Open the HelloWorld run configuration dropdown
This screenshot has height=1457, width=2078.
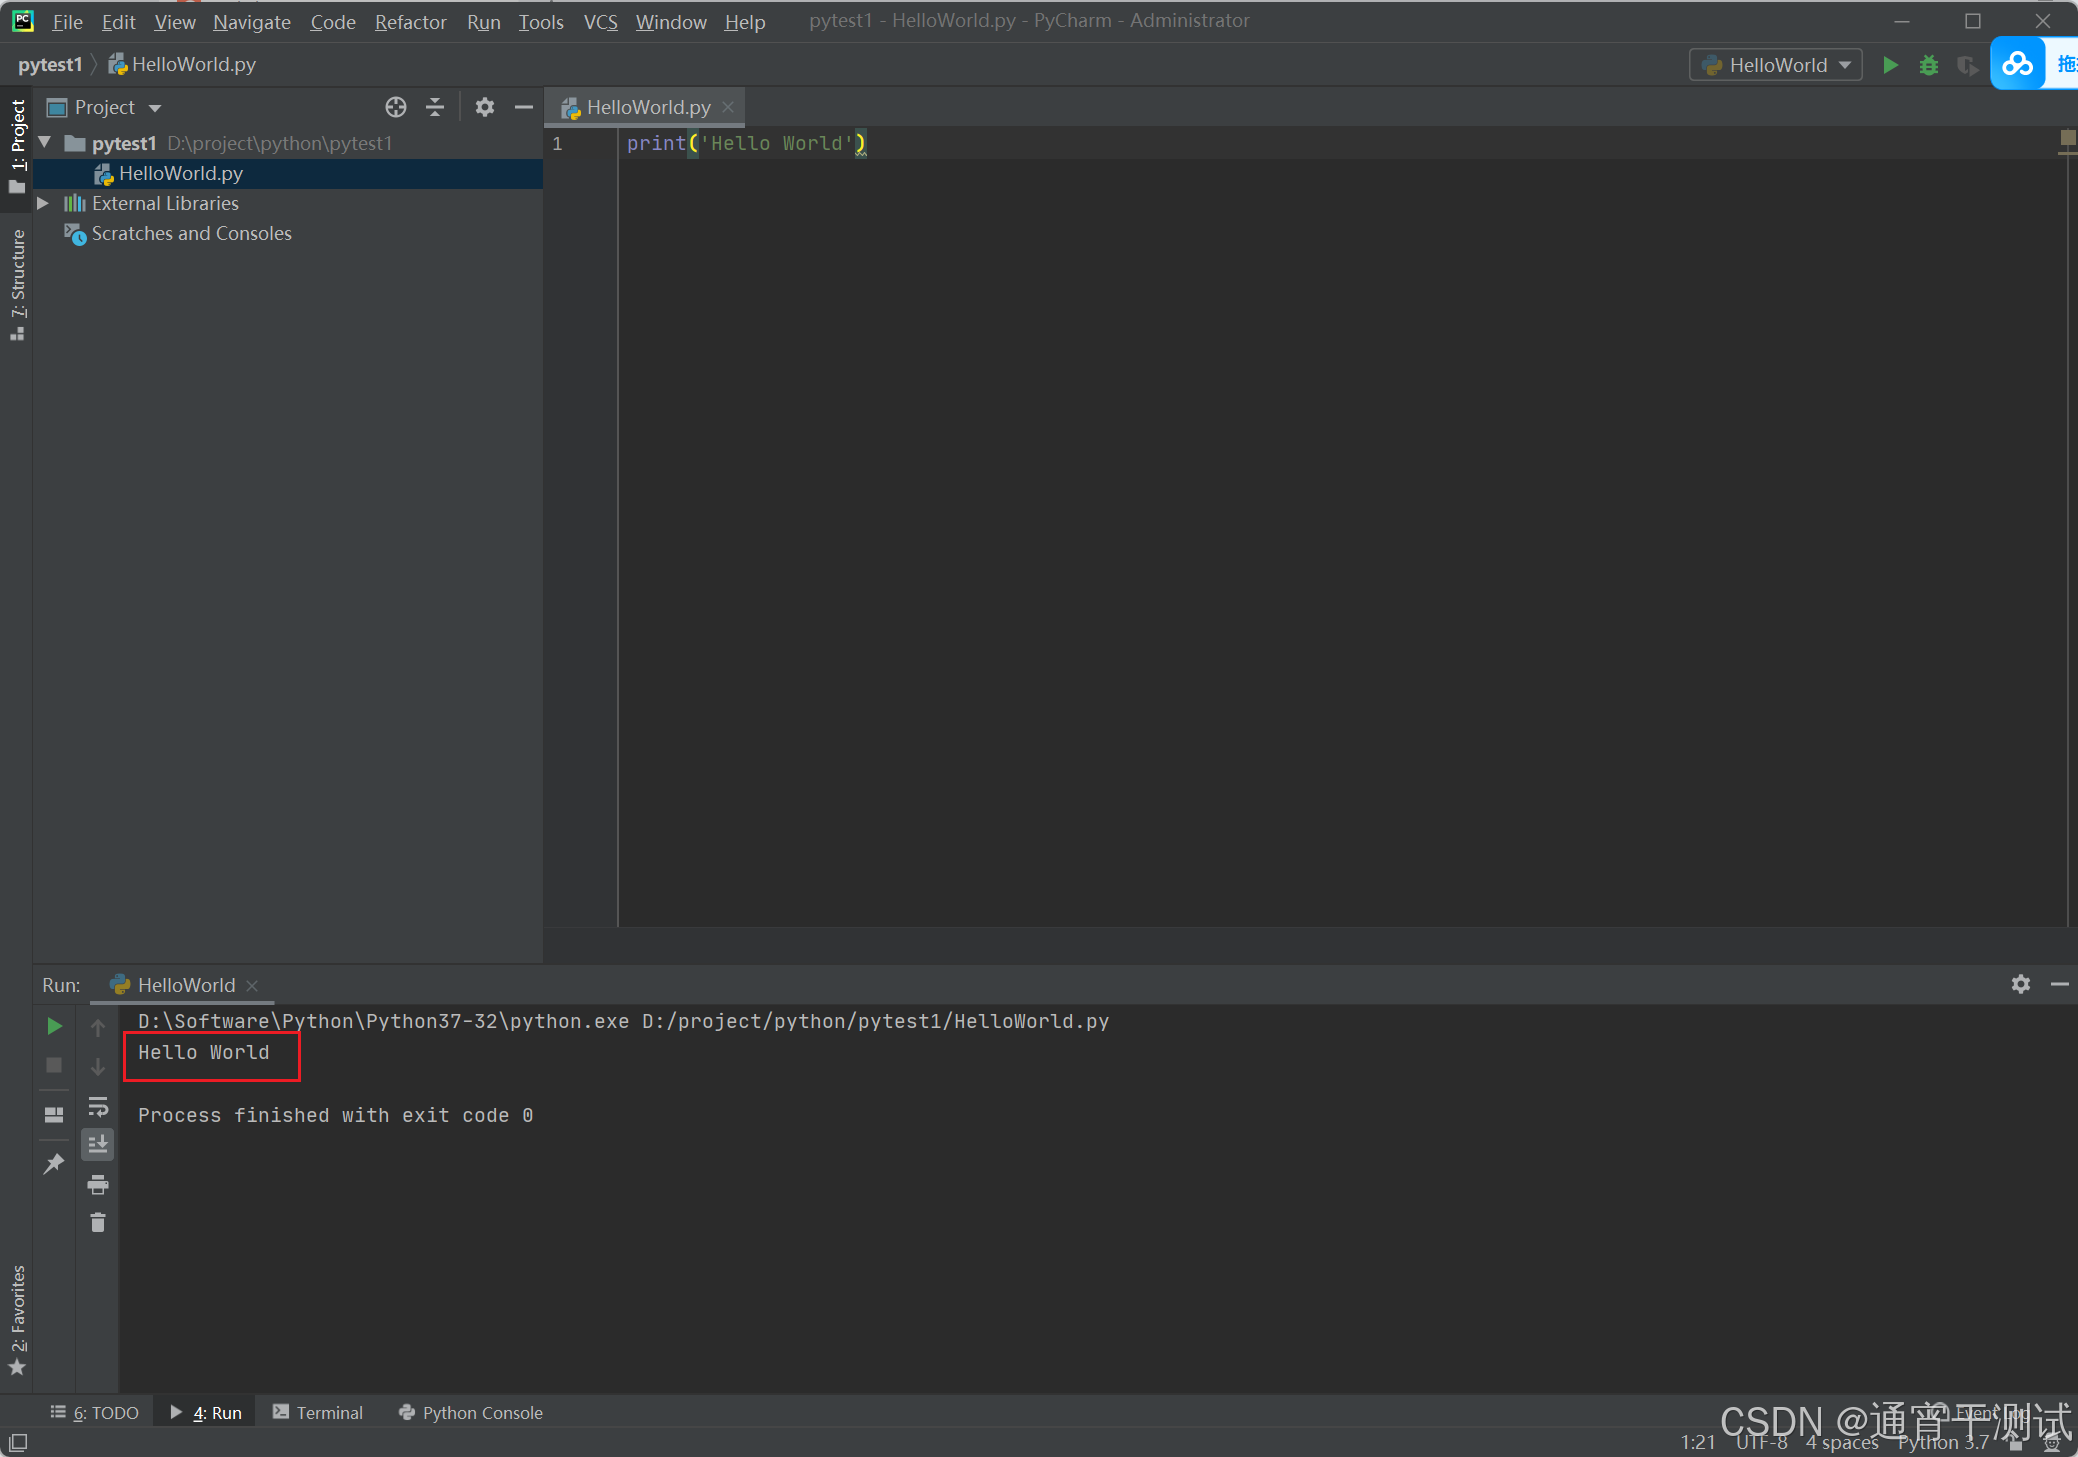[1776, 65]
